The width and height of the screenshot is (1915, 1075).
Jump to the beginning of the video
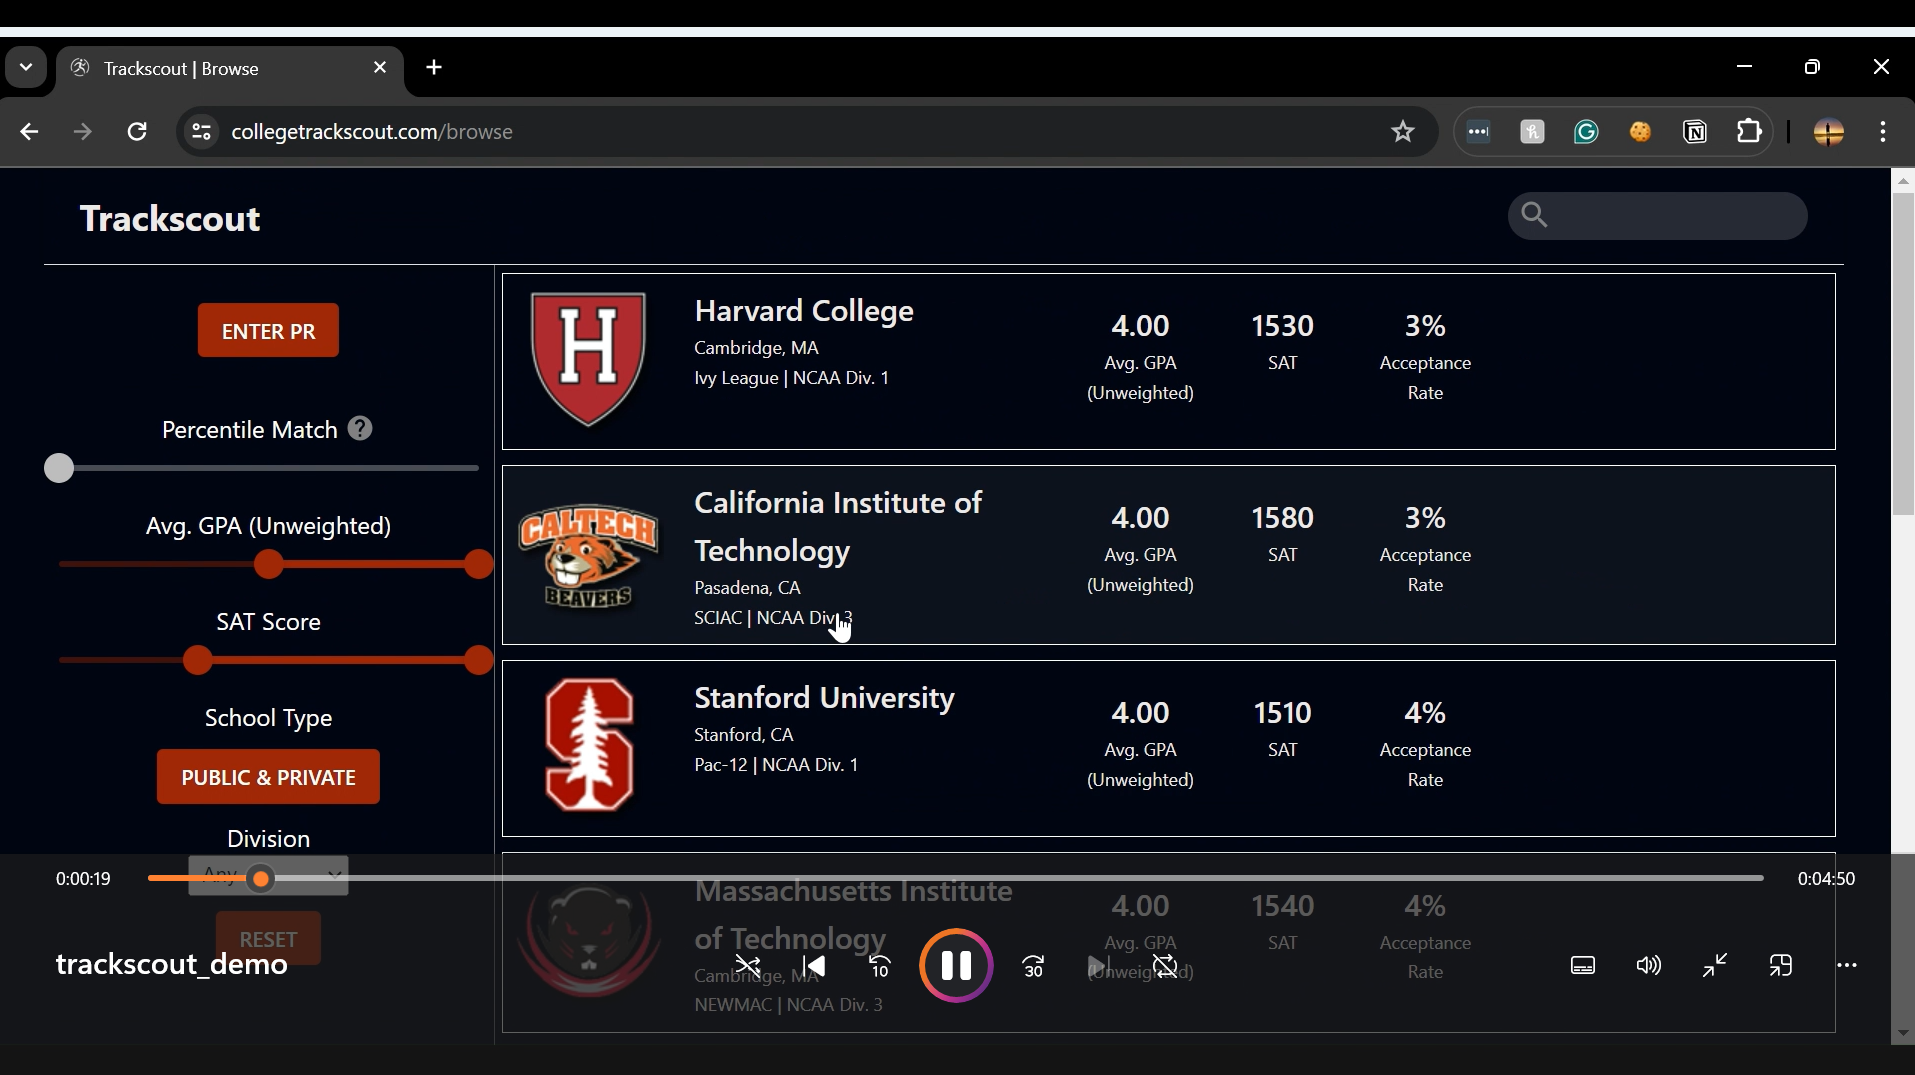(x=815, y=966)
